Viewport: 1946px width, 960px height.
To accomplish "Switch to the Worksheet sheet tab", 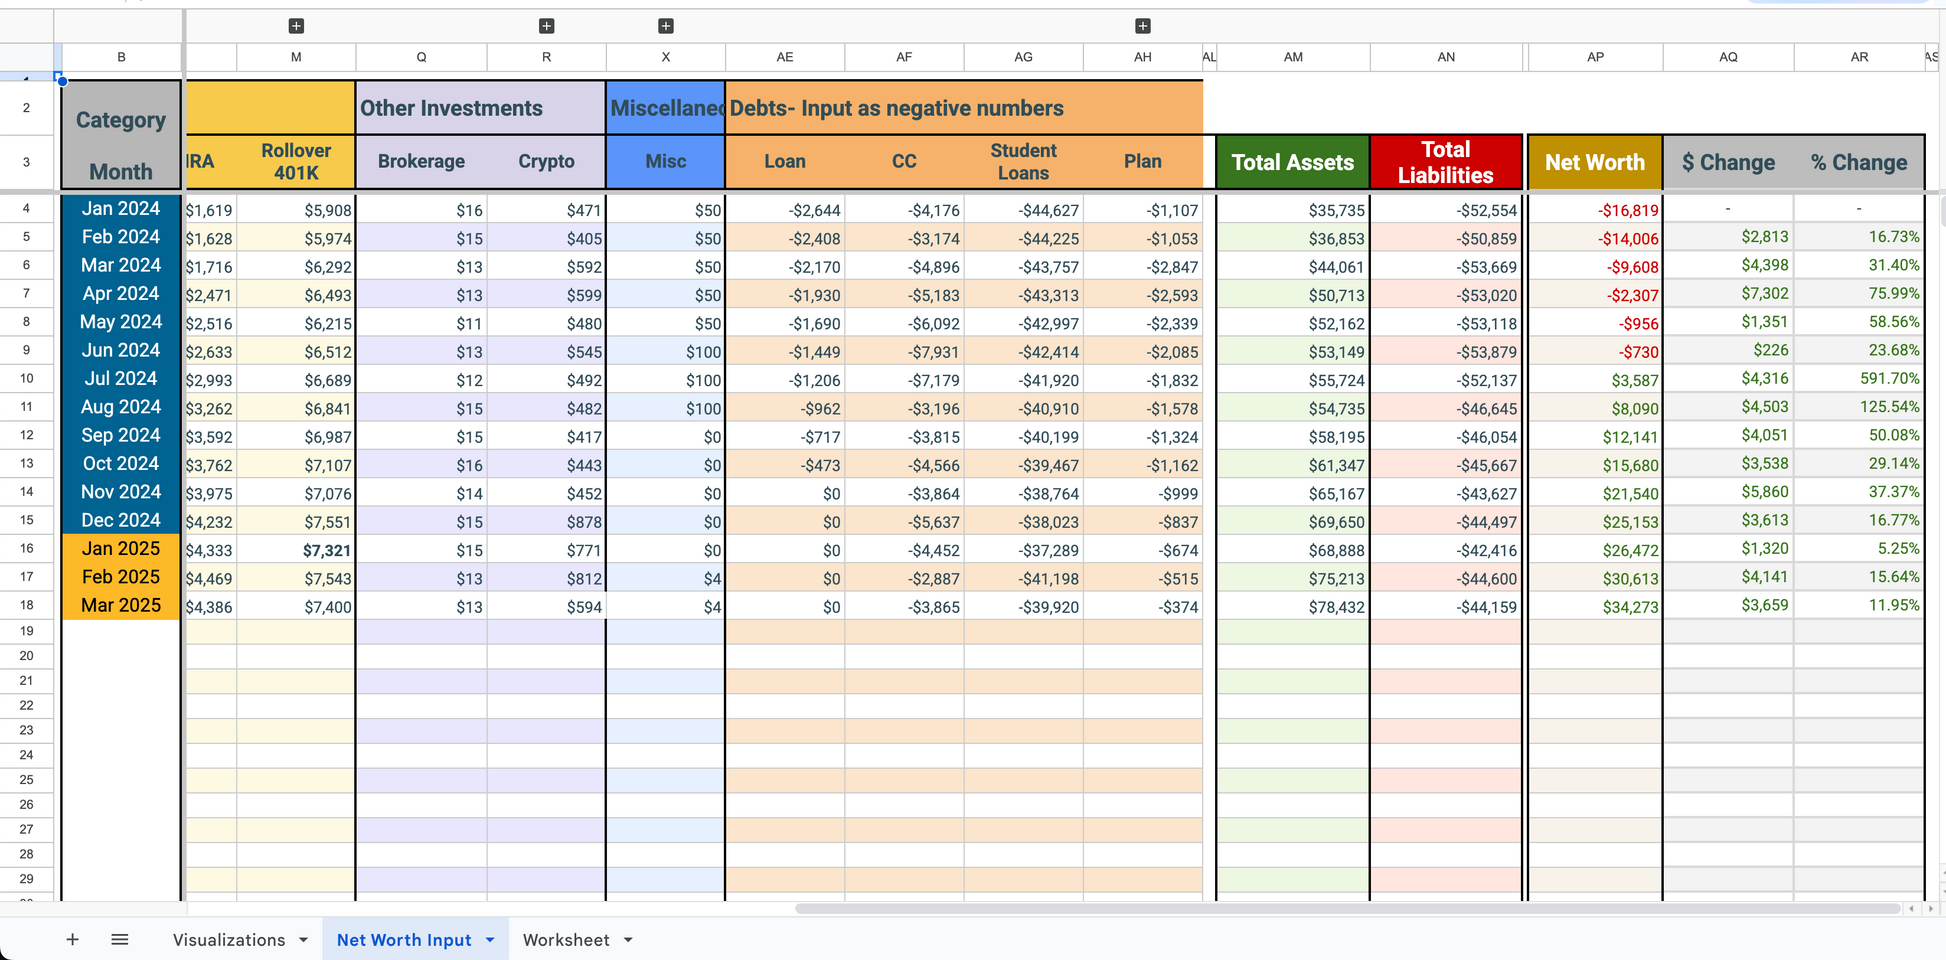I will tap(566, 940).
